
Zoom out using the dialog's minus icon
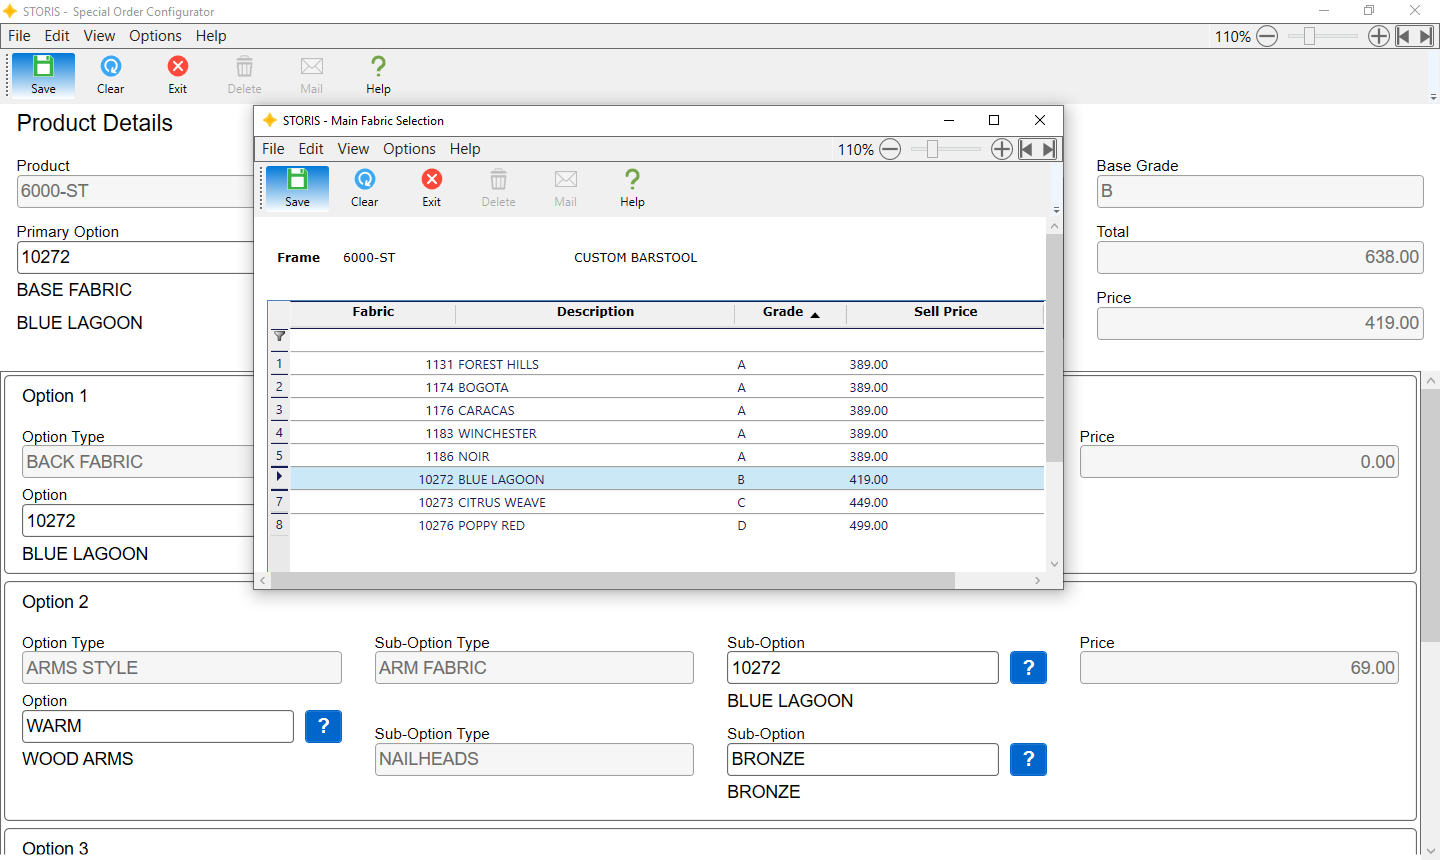890,148
